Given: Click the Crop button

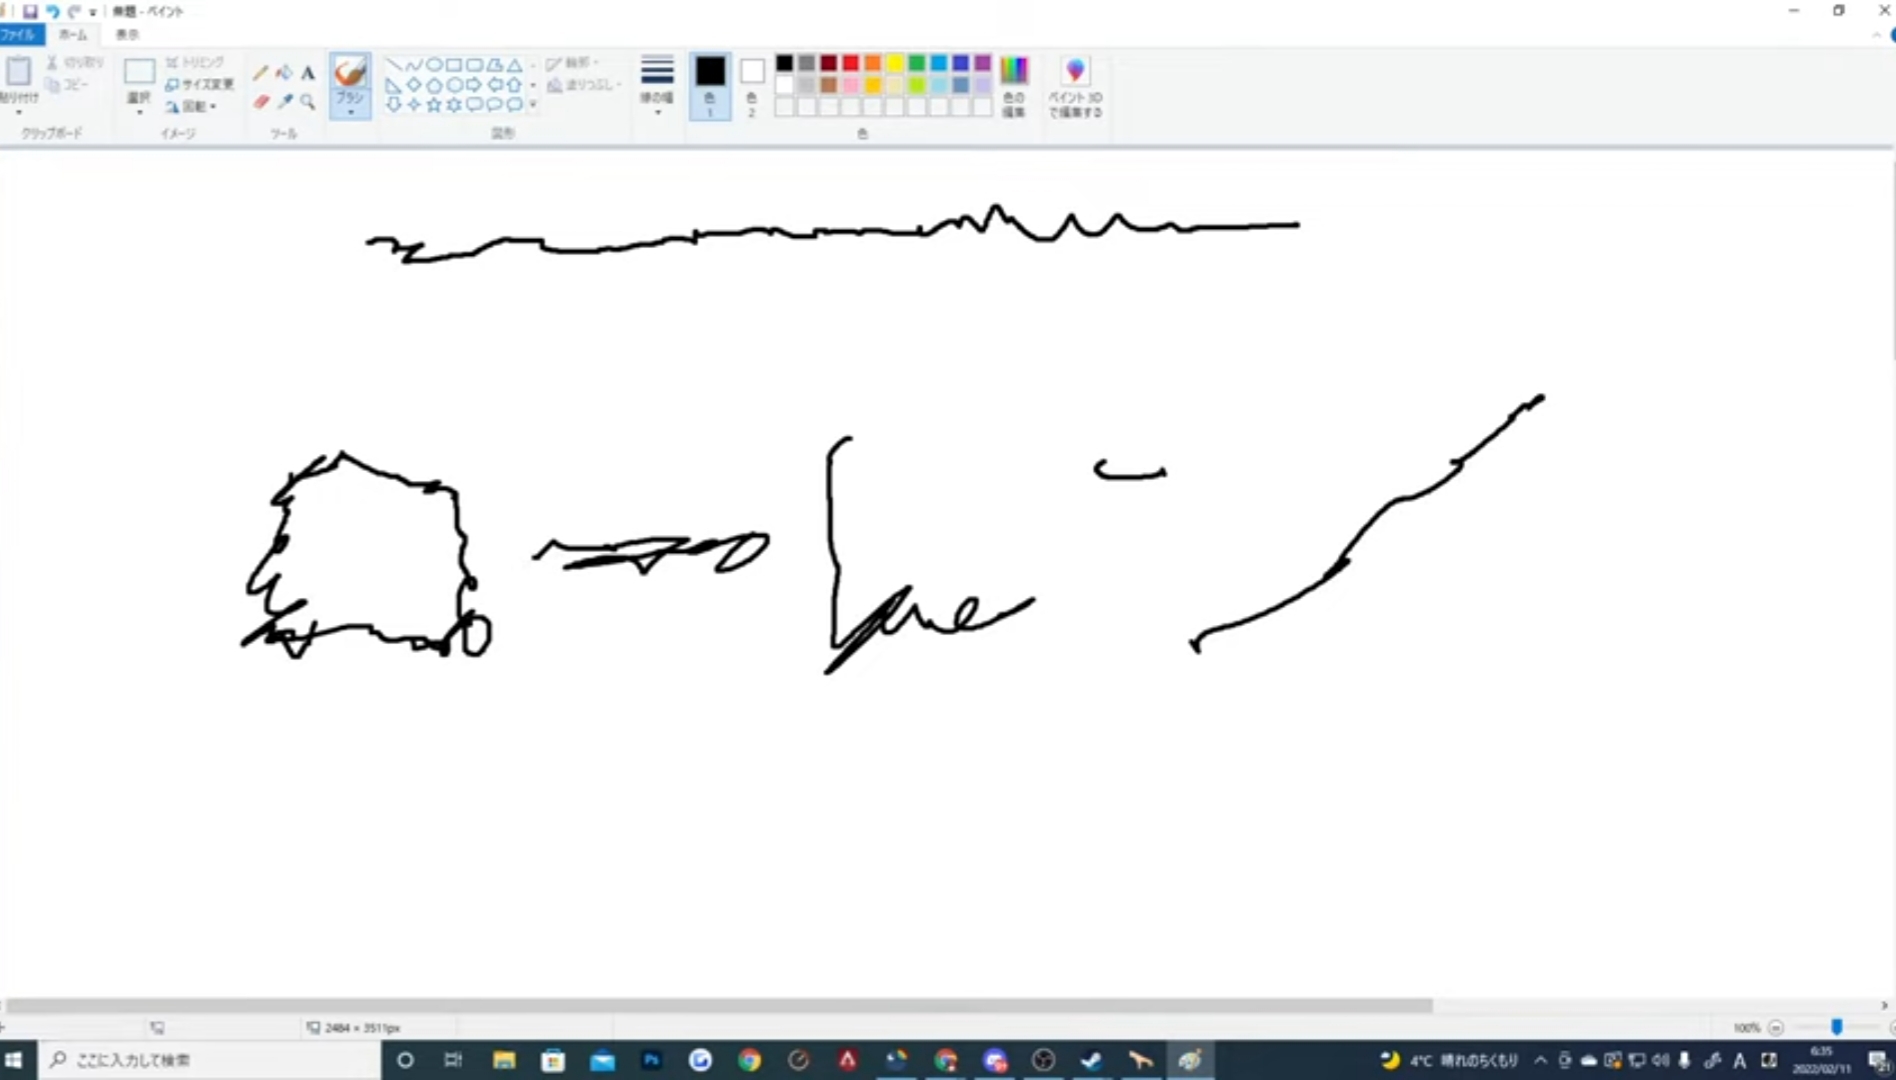Looking at the screenshot, I should 195,62.
